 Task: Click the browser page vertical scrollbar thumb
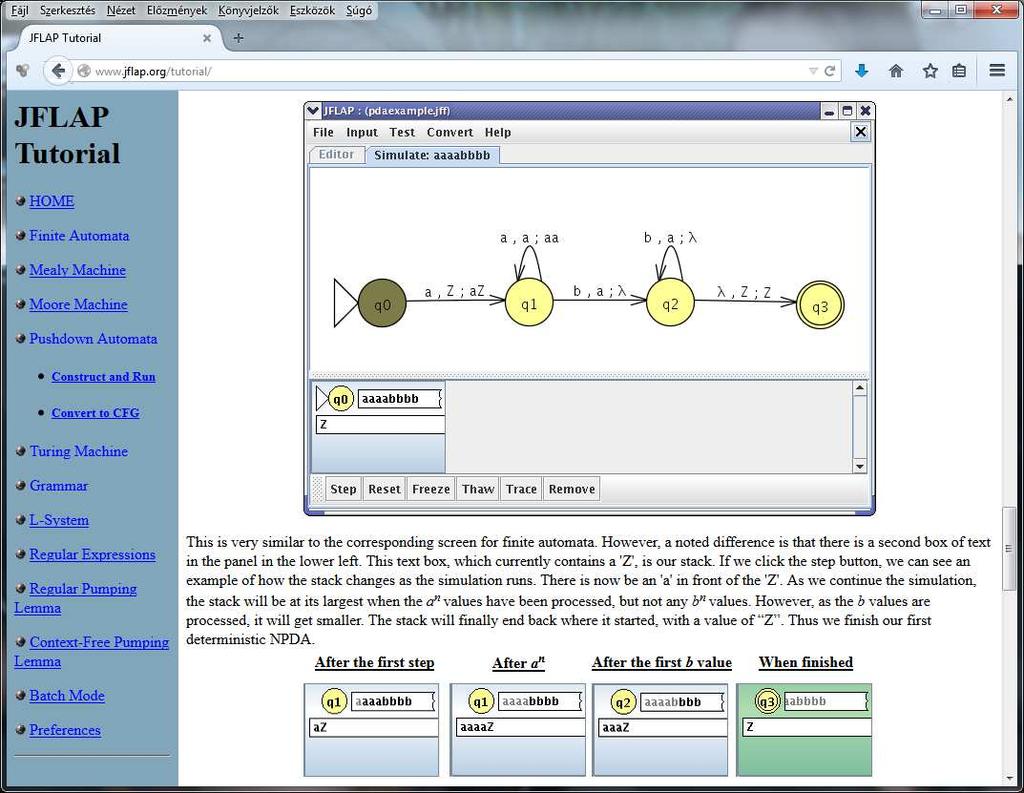pos(1009,549)
